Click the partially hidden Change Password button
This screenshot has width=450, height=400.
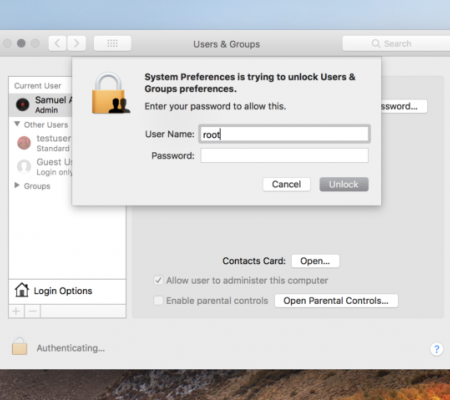(404, 106)
